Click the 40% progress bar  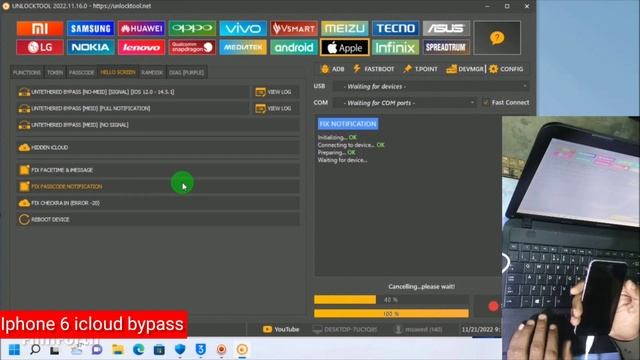(x=391, y=300)
